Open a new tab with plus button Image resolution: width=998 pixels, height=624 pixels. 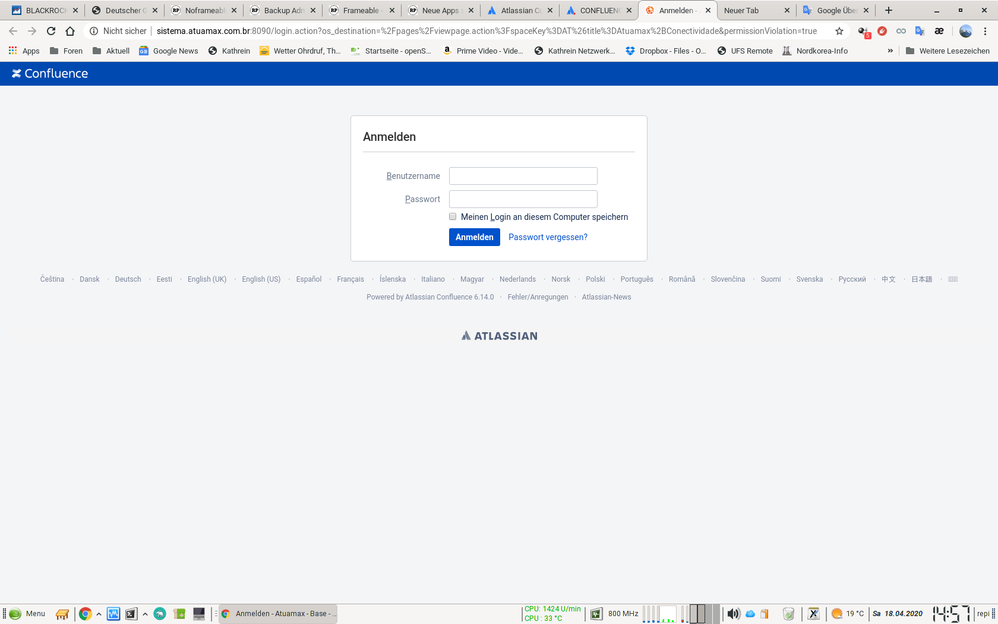point(889,10)
